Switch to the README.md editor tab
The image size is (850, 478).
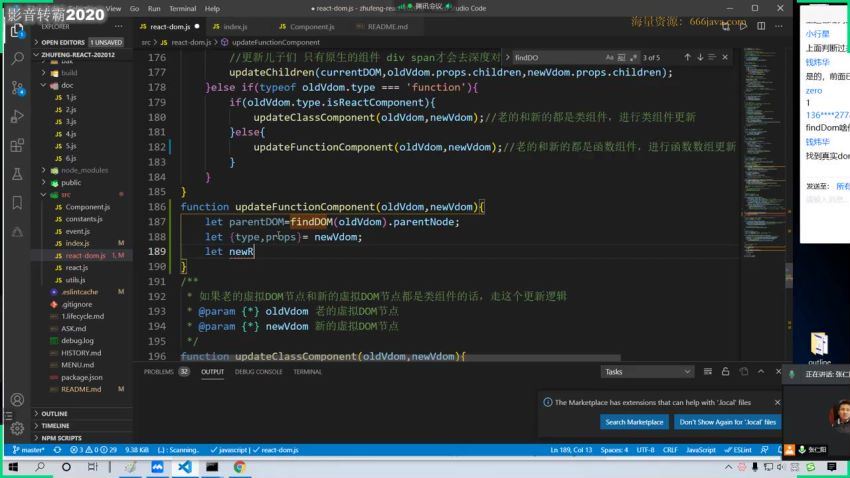[x=387, y=27]
